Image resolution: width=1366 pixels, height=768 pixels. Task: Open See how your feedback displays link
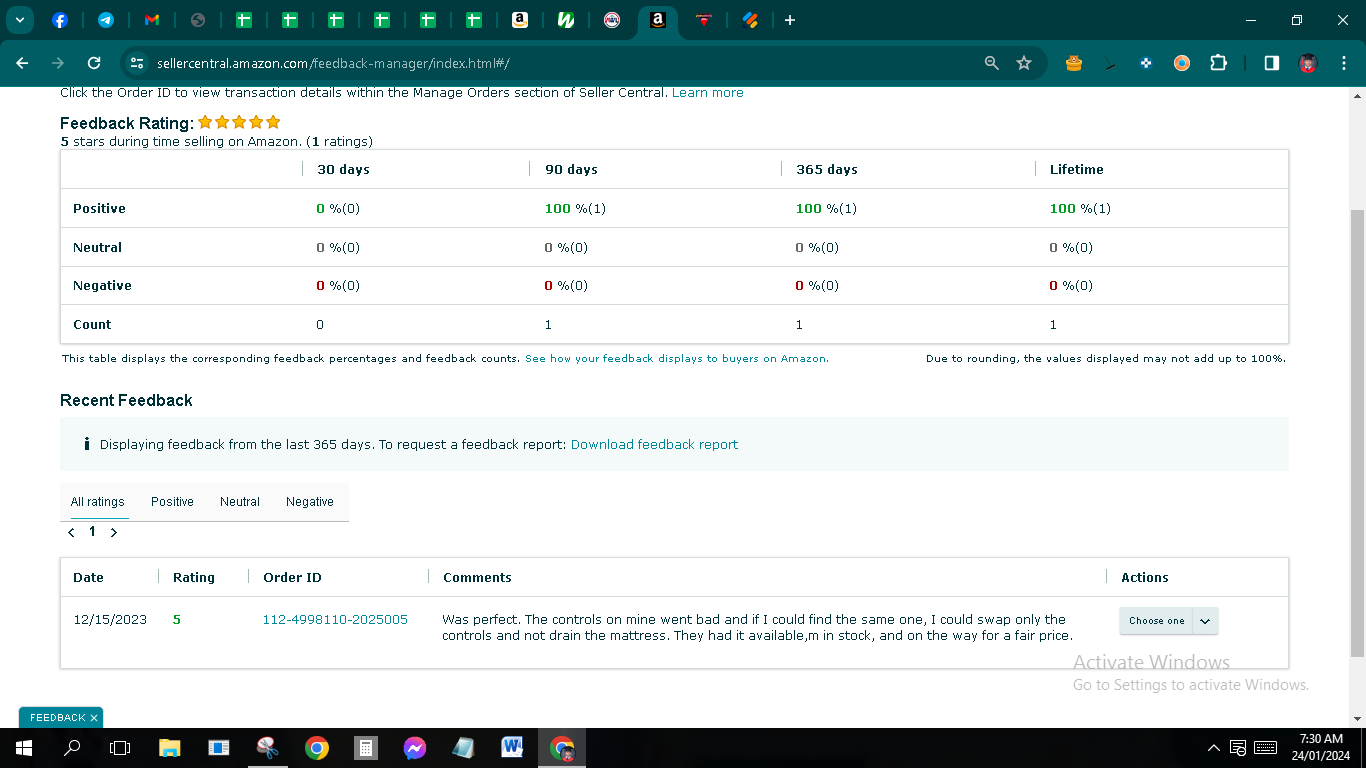click(677, 358)
